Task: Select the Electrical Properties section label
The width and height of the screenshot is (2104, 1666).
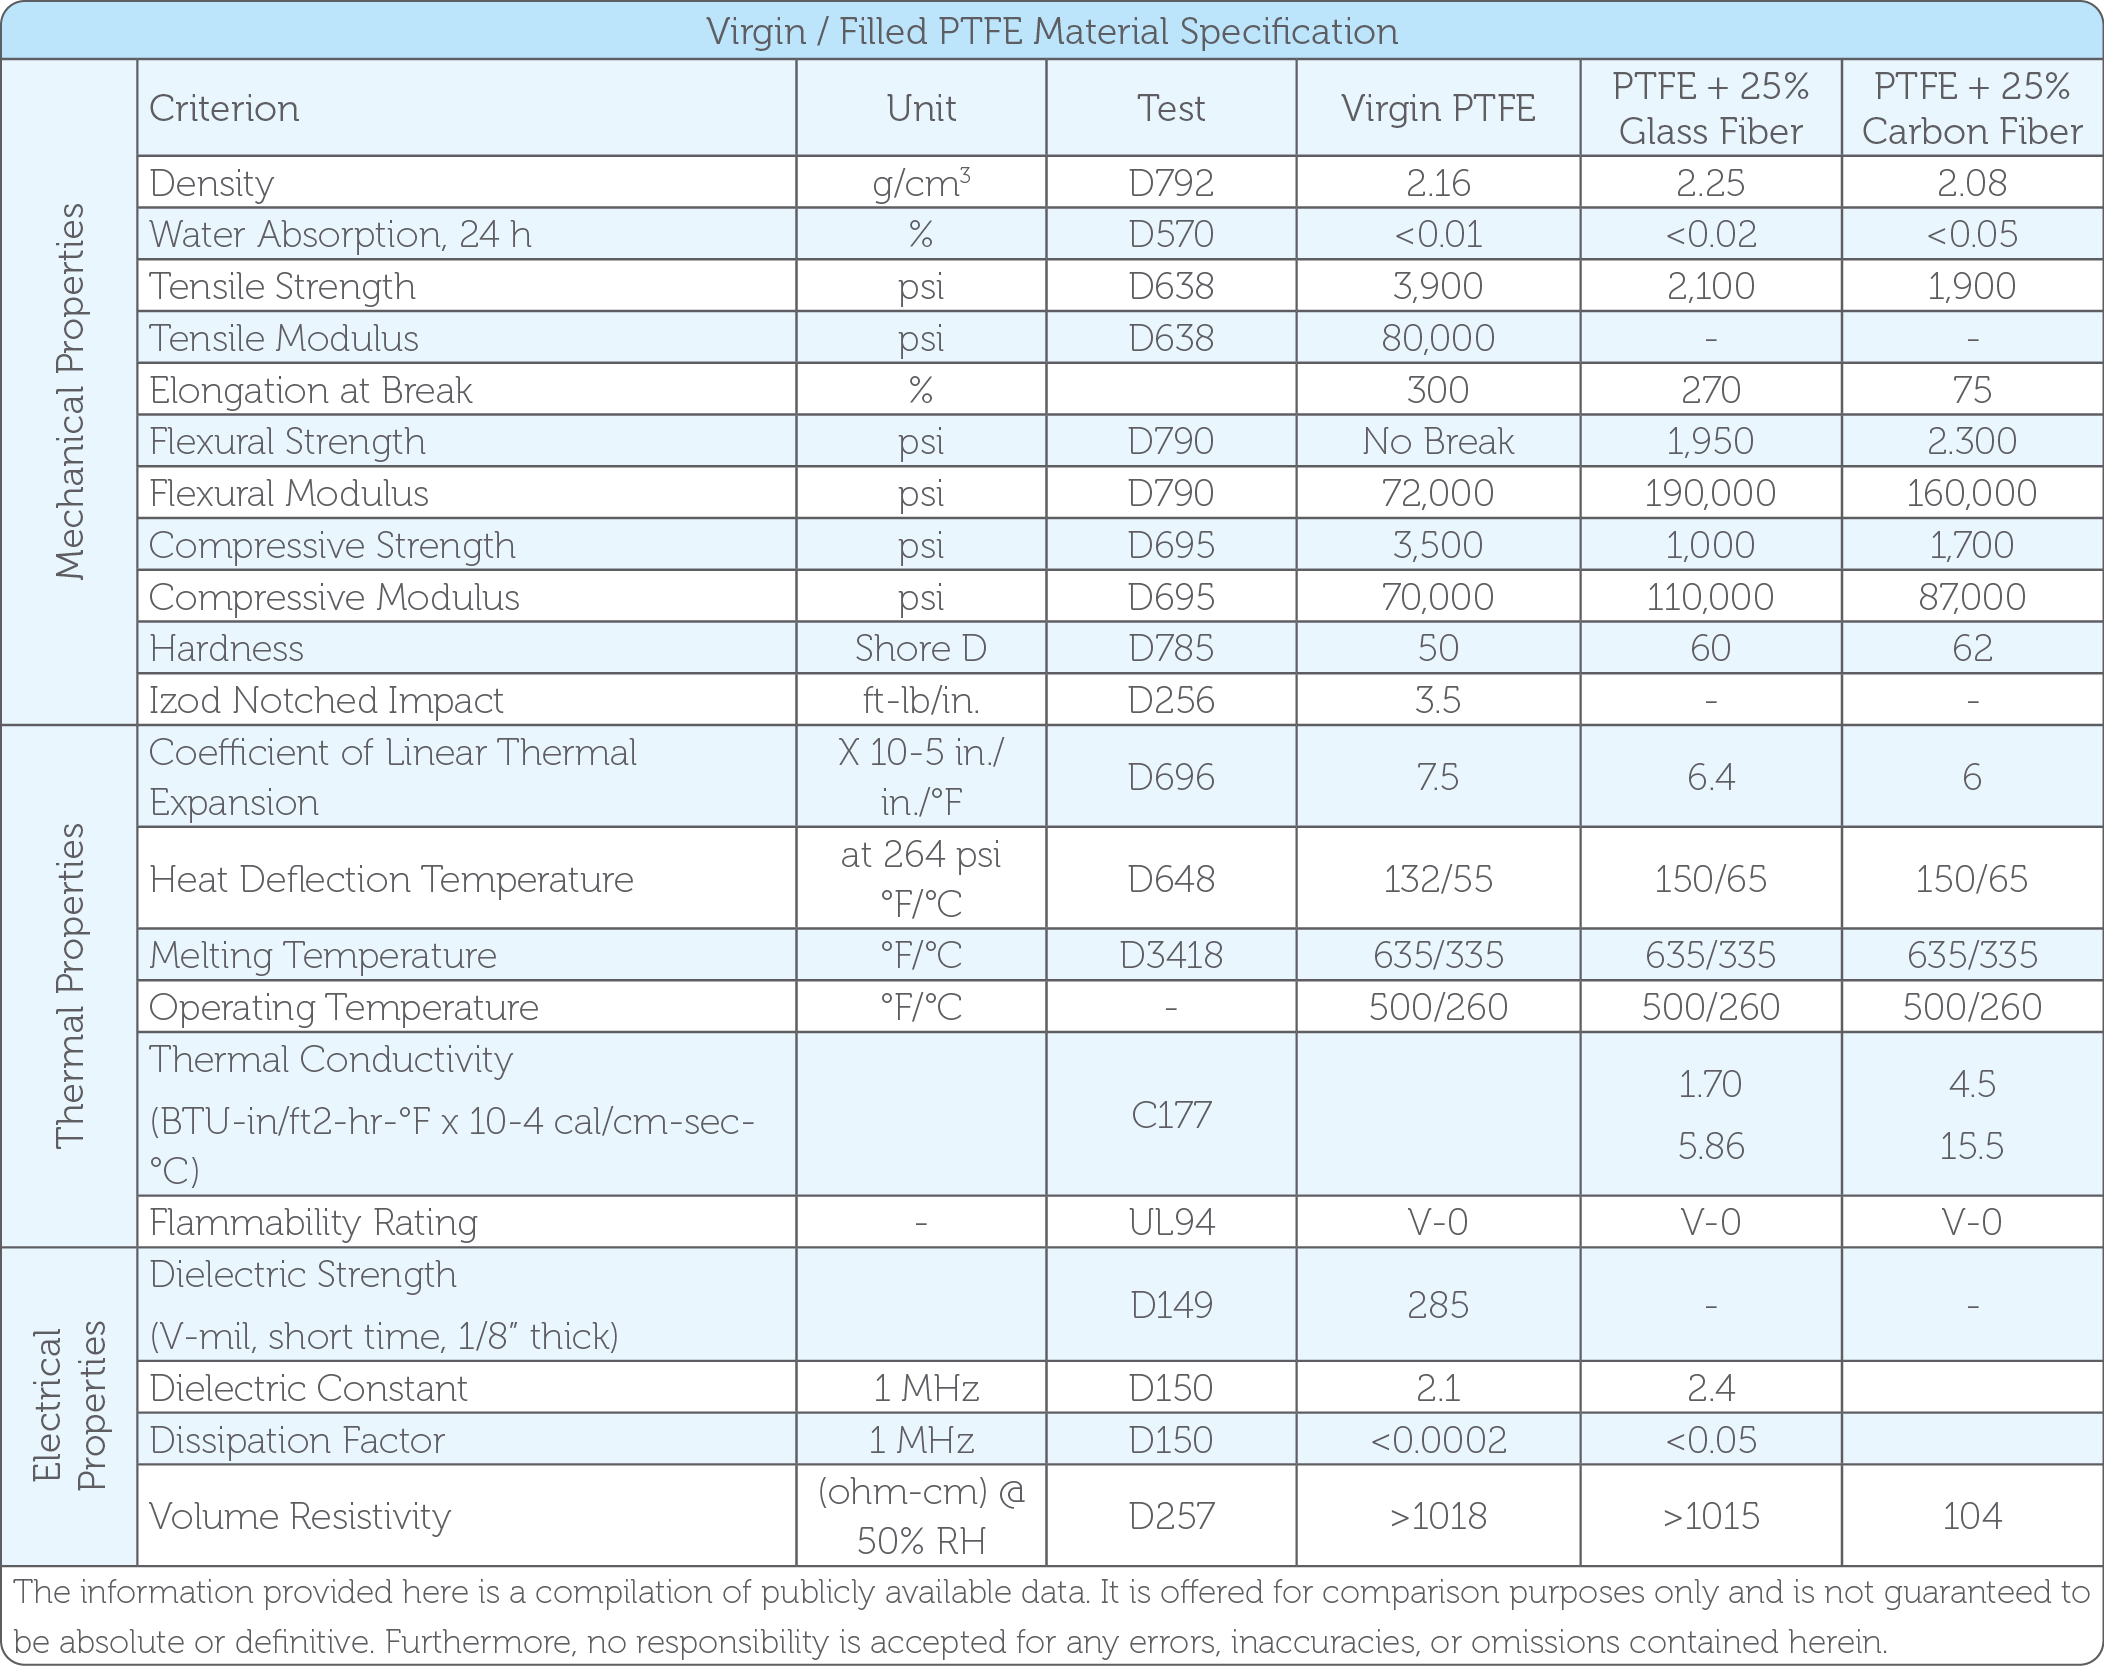Action: tap(70, 1405)
